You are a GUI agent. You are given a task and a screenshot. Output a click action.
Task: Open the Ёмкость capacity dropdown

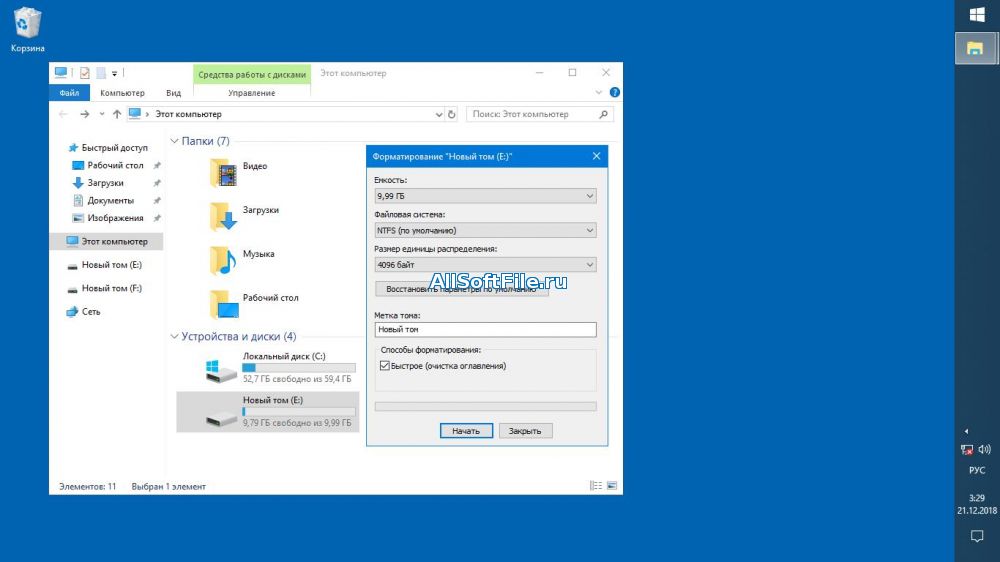485,196
